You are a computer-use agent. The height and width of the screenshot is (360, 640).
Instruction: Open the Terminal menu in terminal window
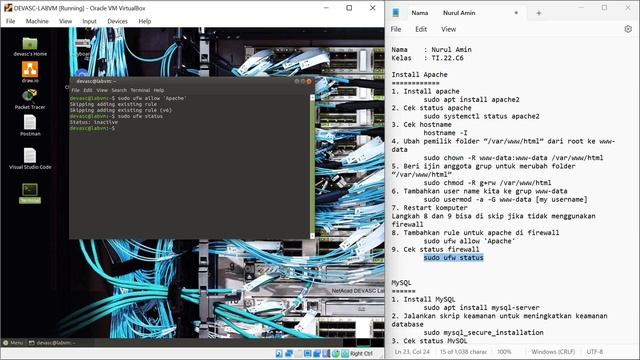[x=140, y=90]
